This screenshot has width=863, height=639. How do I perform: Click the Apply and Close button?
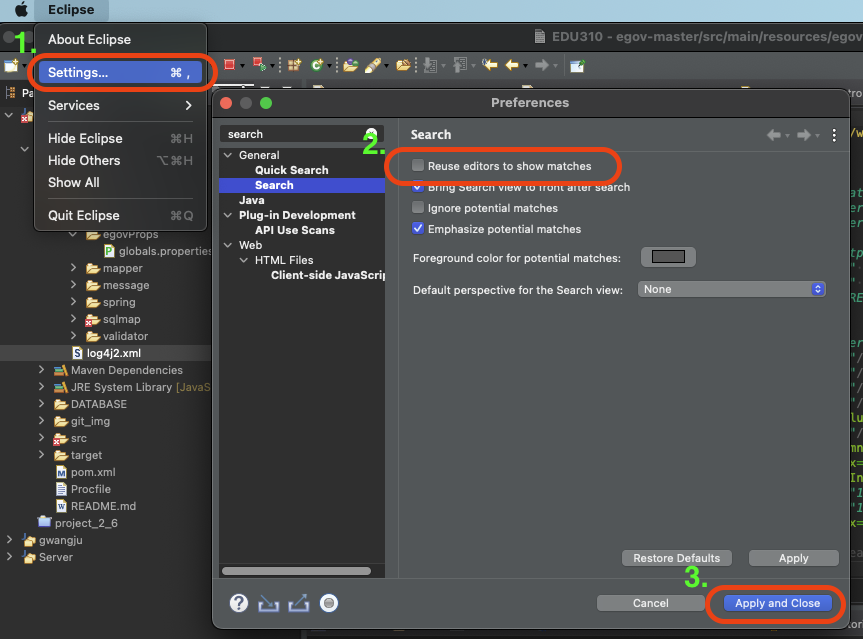777,603
